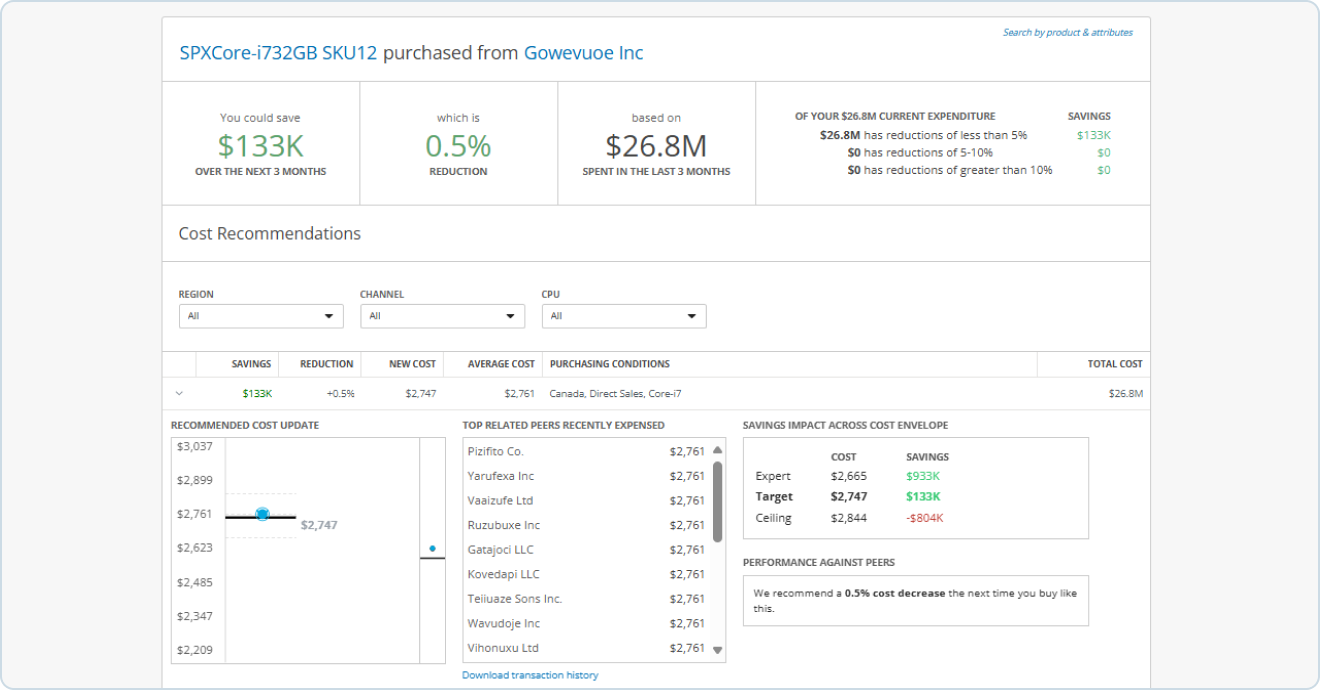This screenshot has width=1320, height=690.
Task: Click Search by product & attributes
Action: point(1067,32)
